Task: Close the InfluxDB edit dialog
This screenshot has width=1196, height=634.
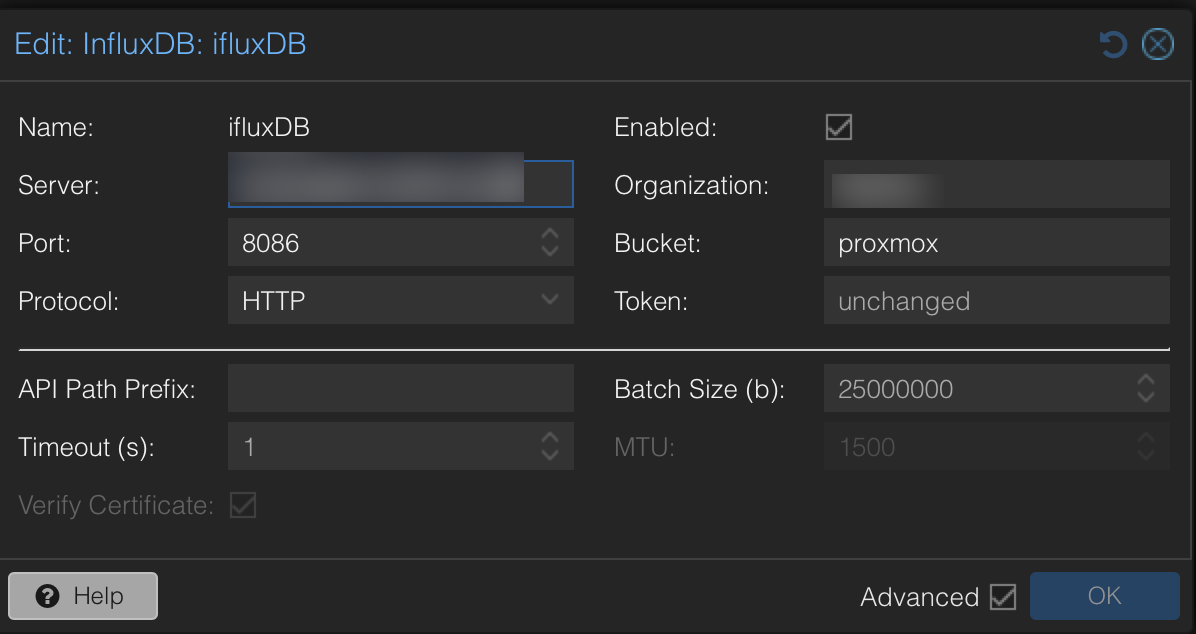Action: tap(1158, 45)
